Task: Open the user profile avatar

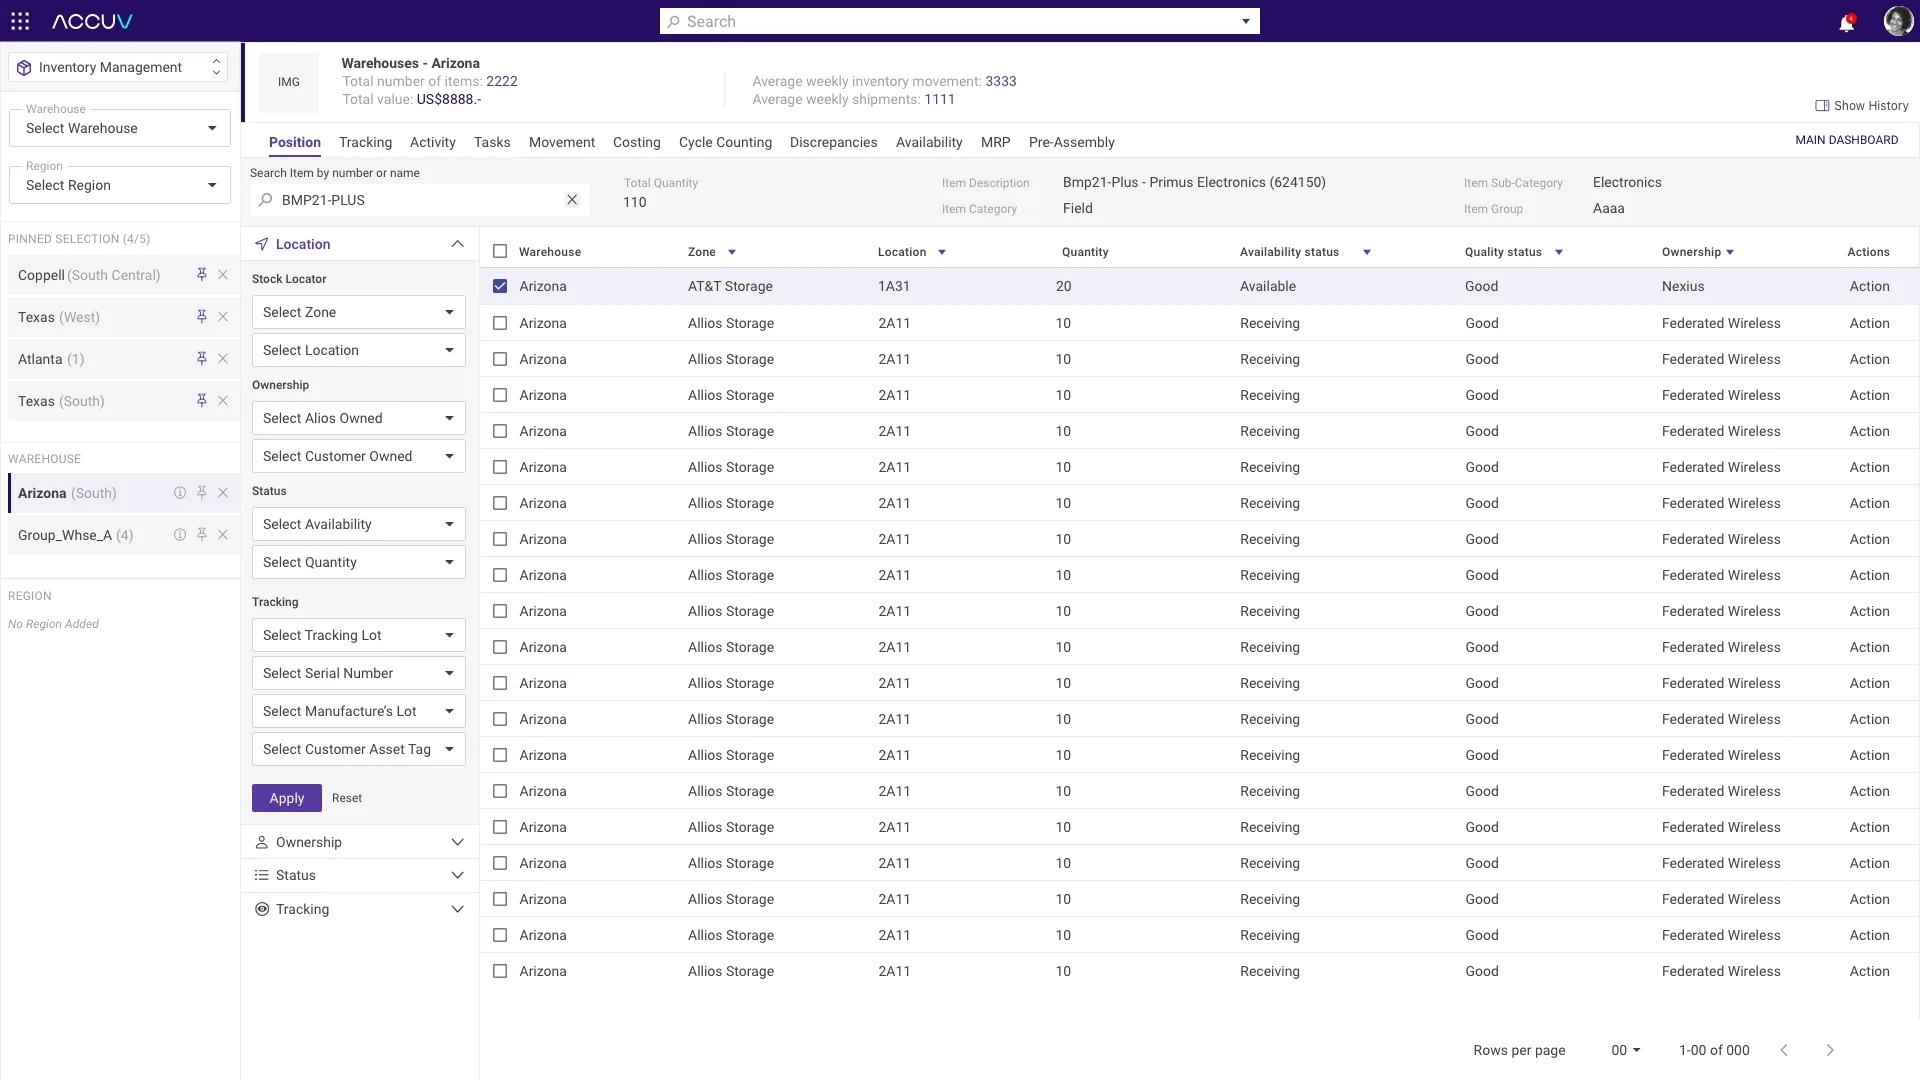Action: tap(1897, 21)
